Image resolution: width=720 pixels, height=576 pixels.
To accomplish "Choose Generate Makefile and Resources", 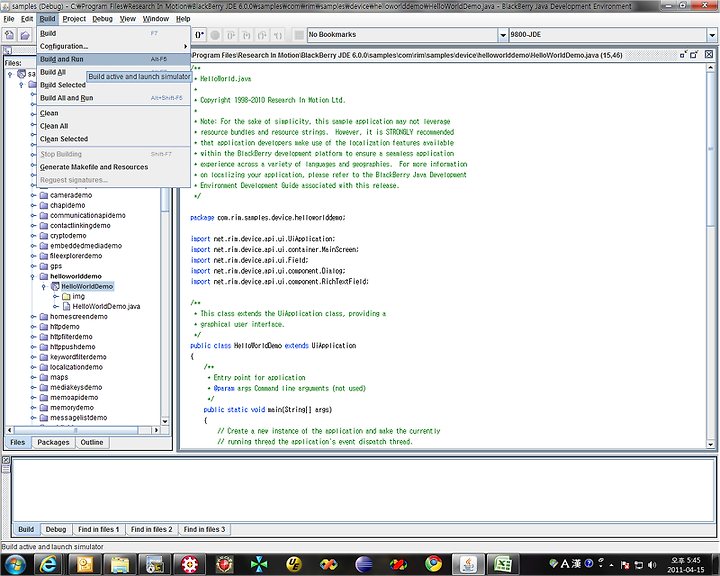I will pos(113,167).
